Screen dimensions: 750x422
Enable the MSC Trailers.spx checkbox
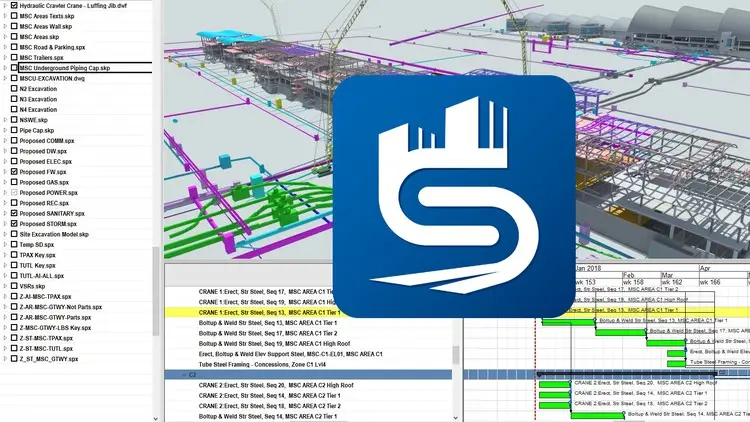[14, 57]
